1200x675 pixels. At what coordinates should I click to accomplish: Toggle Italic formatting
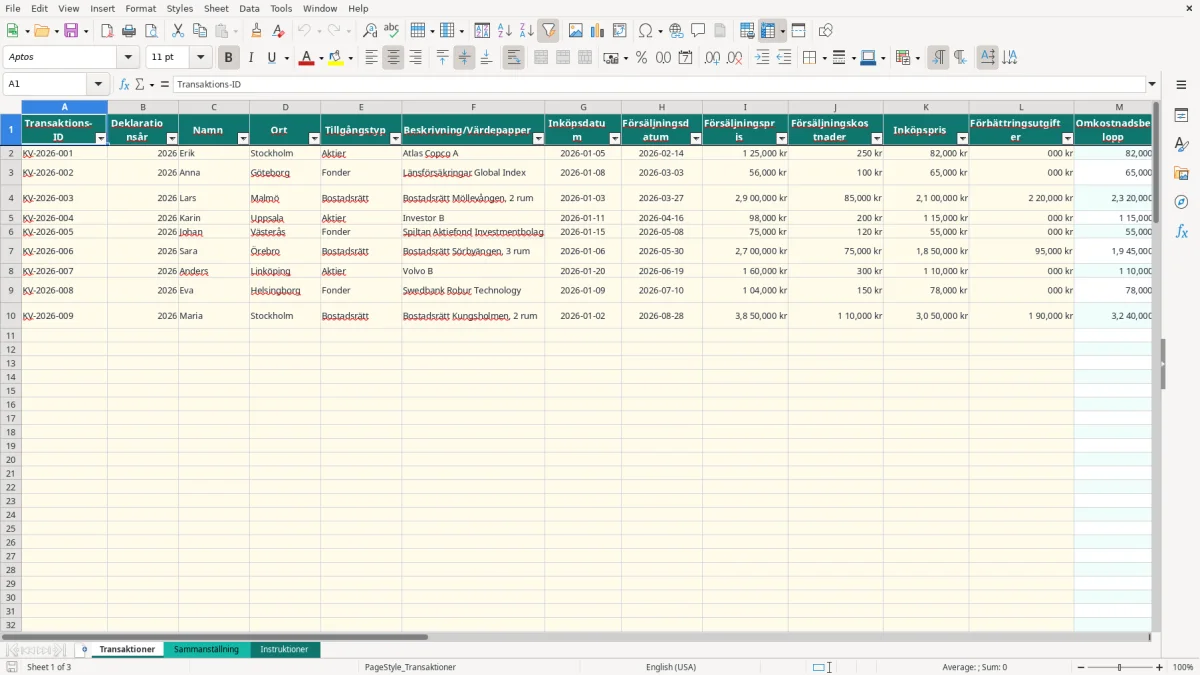(x=250, y=58)
